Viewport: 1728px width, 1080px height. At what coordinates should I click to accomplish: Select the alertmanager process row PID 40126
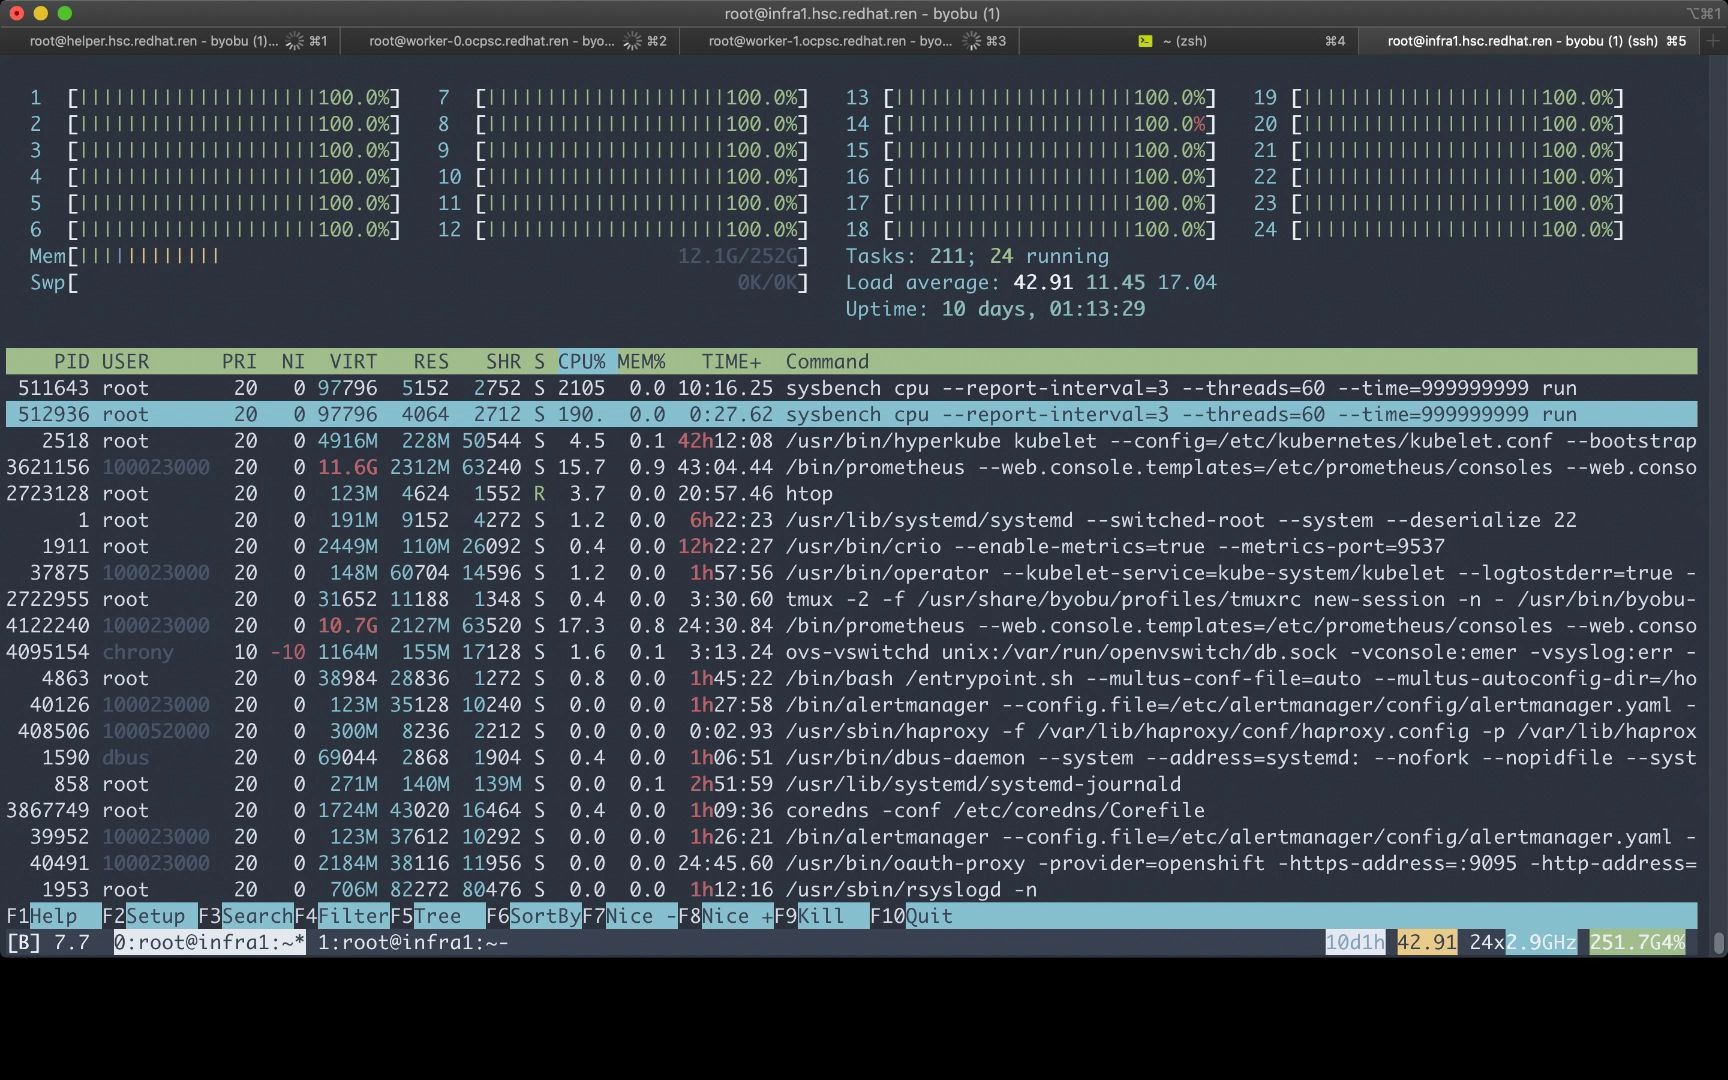click(851, 705)
